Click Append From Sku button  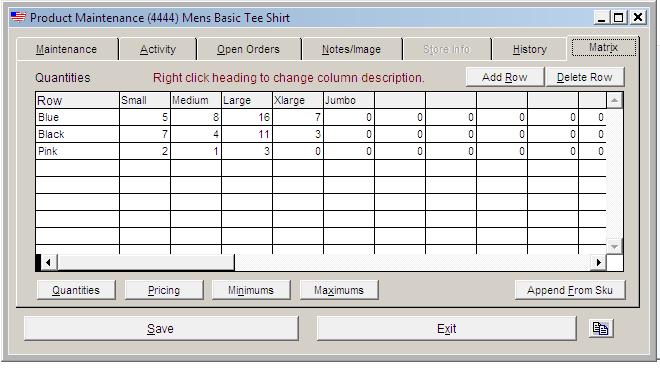(570, 290)
